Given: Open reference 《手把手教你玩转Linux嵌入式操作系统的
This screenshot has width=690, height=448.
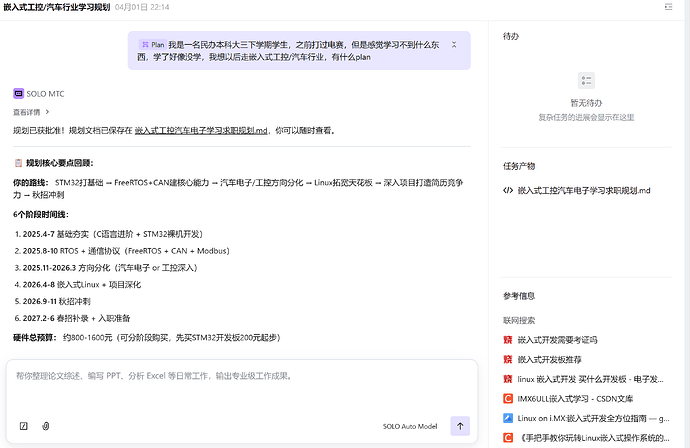Looking at the screenshot, I should tap(593, 438).
